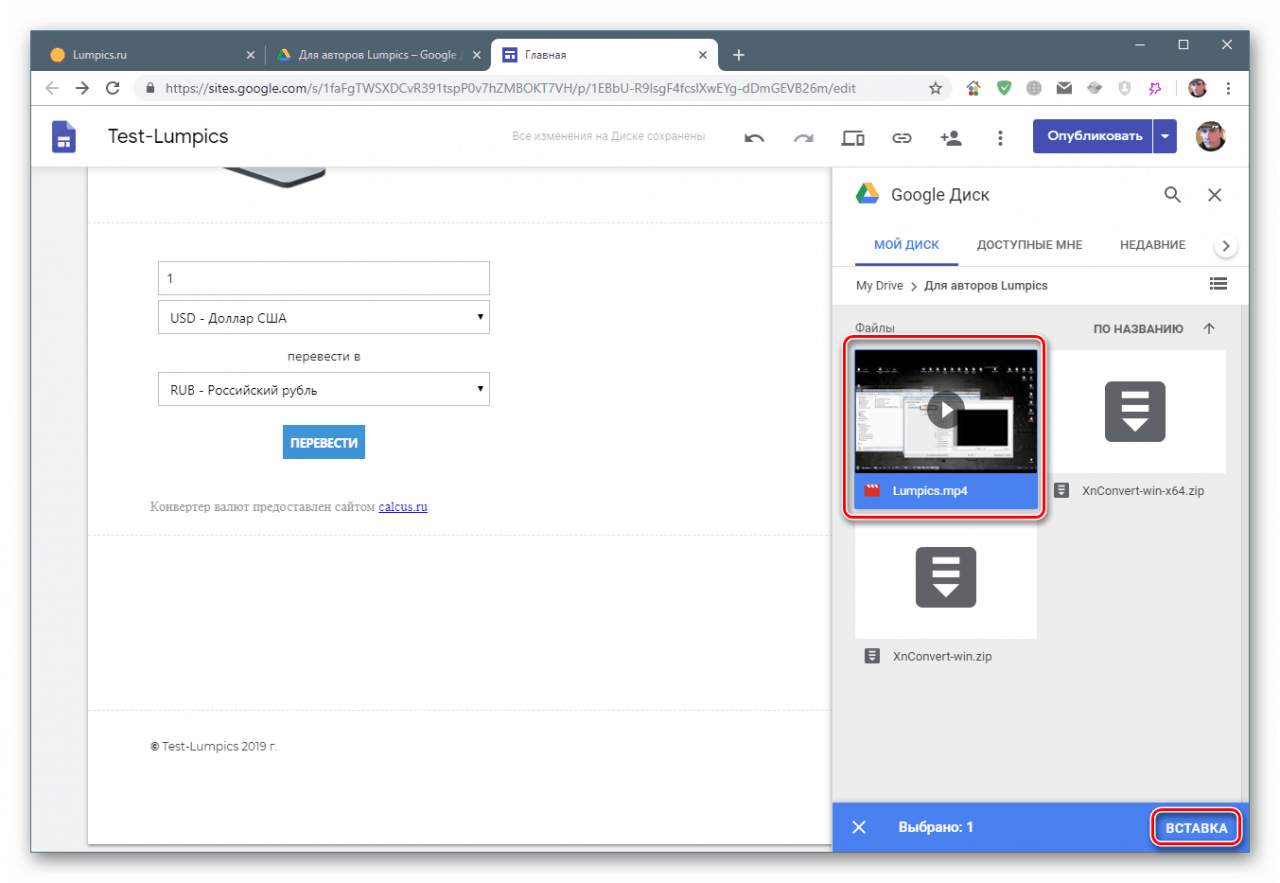1280x883 pixels.
Task: Switch Drive panel to list view
Action: (x=1218, y=284)
